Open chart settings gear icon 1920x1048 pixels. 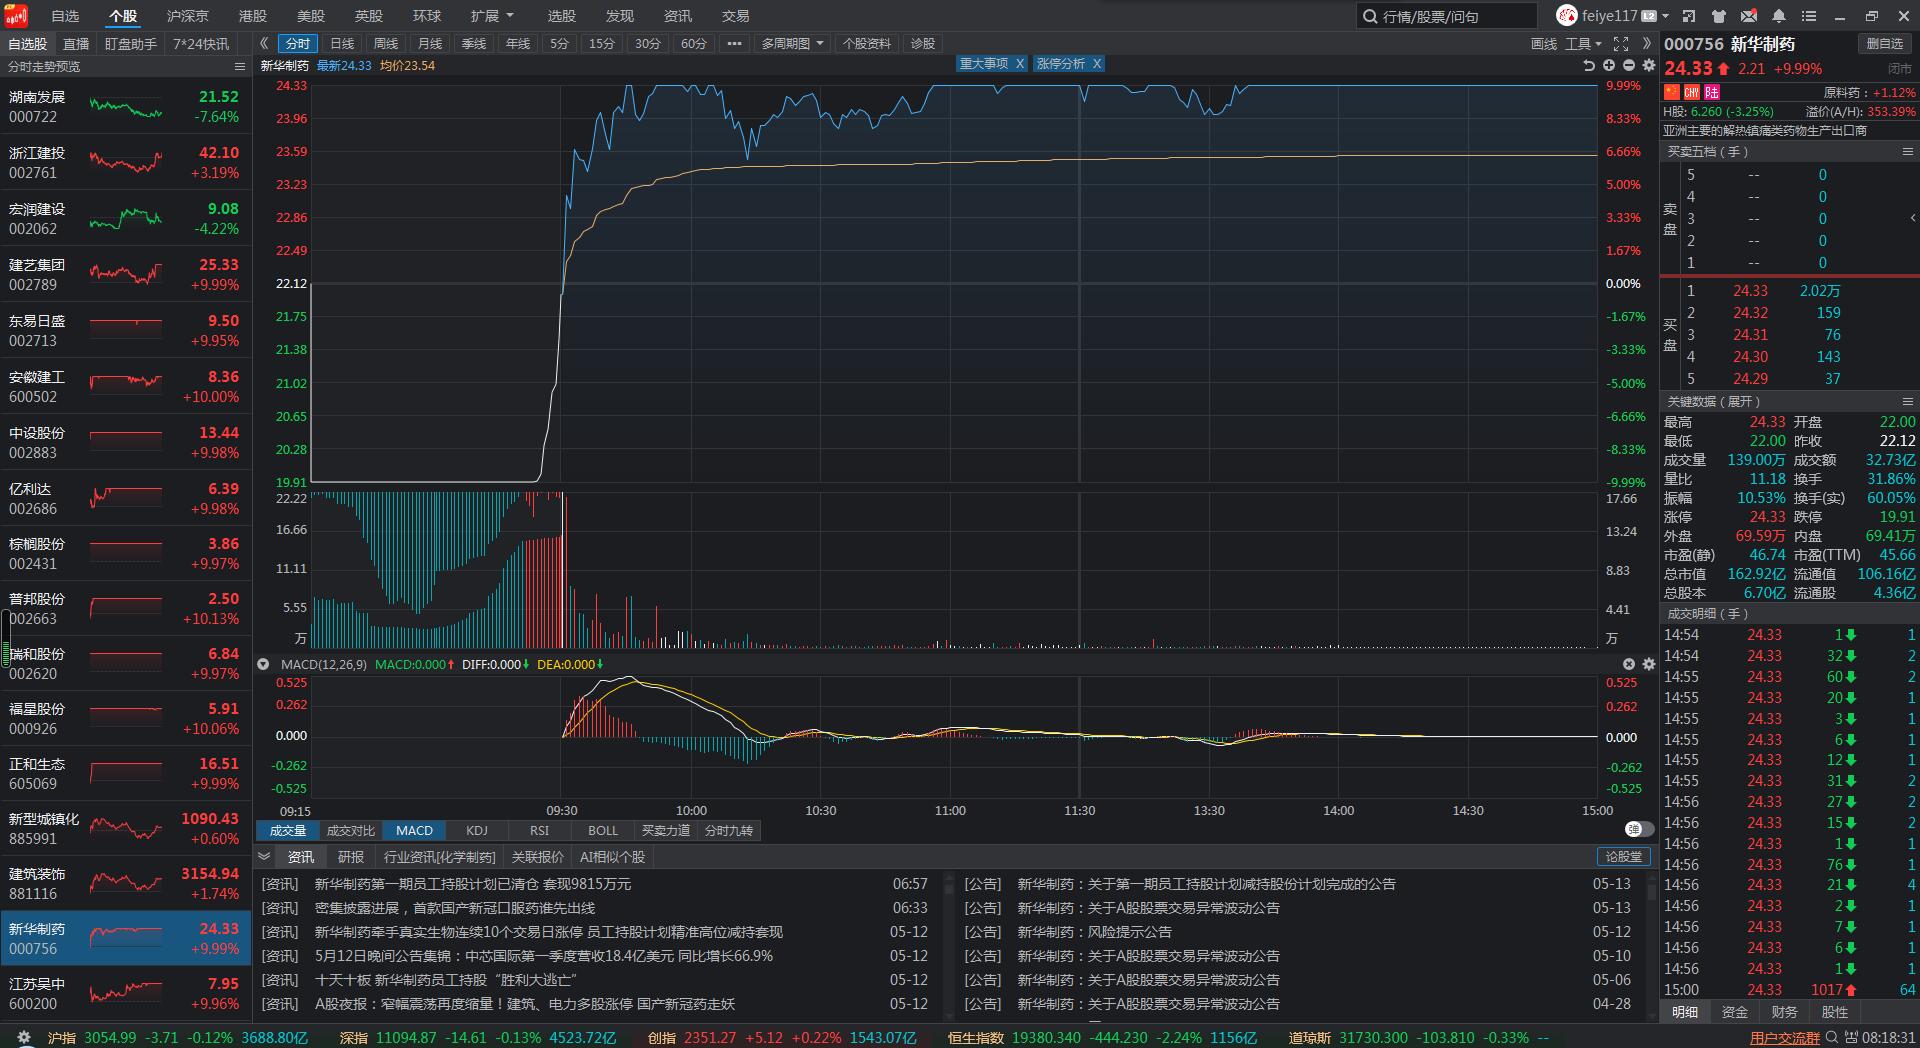1649,65
